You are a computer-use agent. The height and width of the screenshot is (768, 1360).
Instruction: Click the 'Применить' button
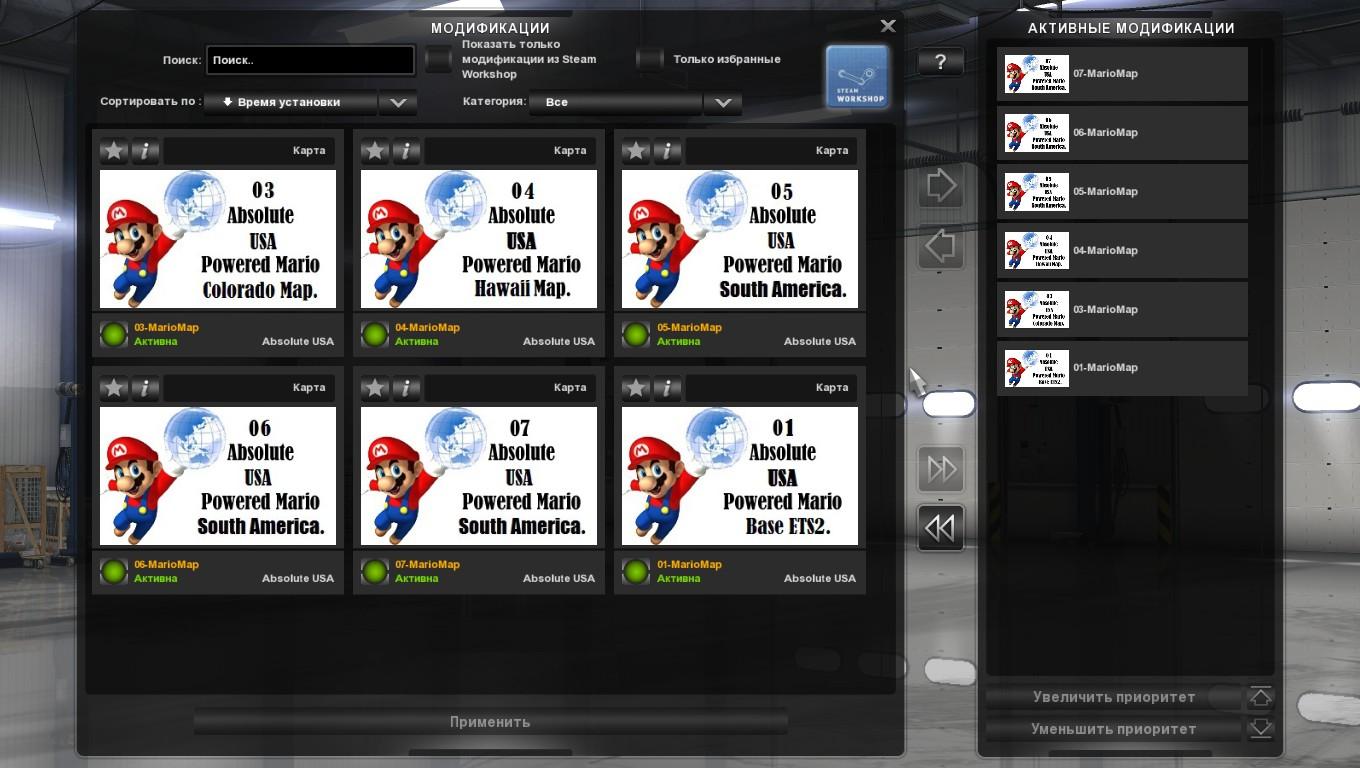490,722
